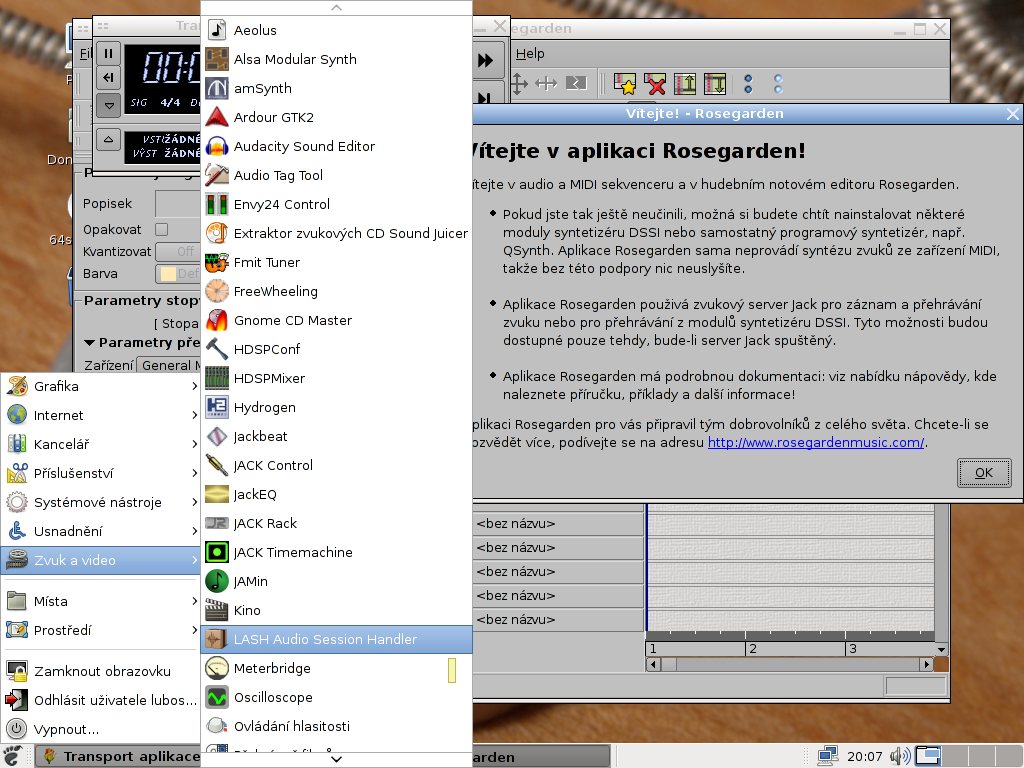The height and width of the screenshot is (768, 1024).
Task: Launch Jackbeat
Action: coord(336,436)
